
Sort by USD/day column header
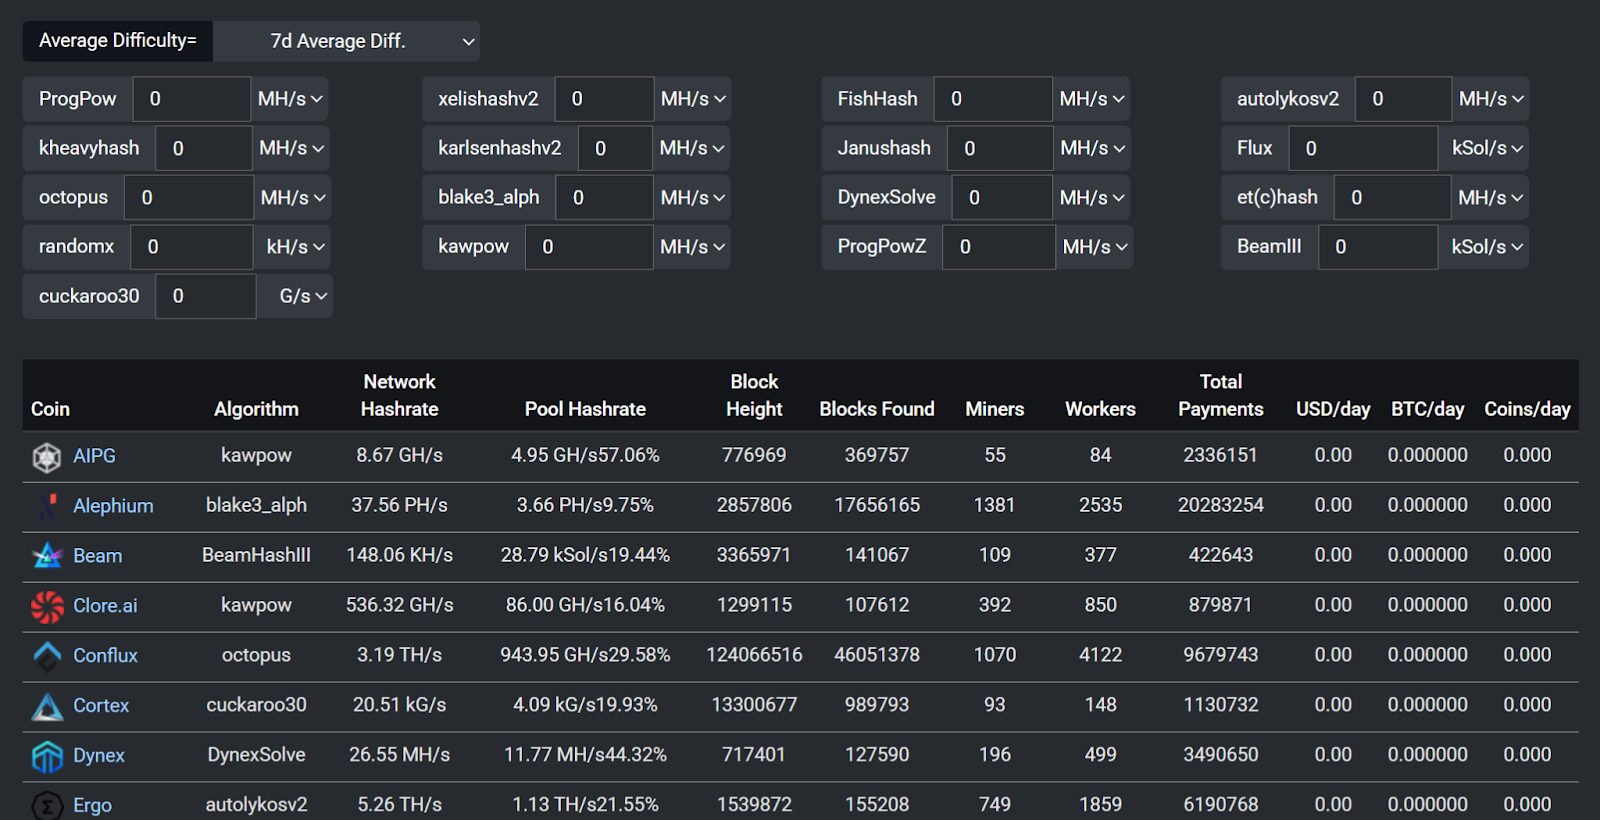click(x=1333, y=409)
